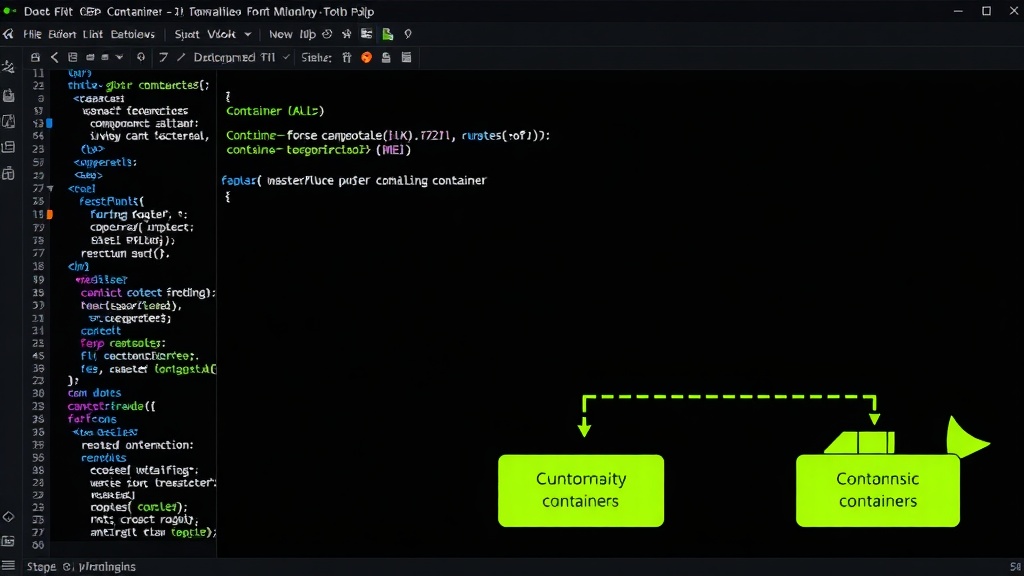Click the green document icon in menu bar
The width and height of the screenshot is (1024, 576).
pyautogui.click(x=388, y=34)
